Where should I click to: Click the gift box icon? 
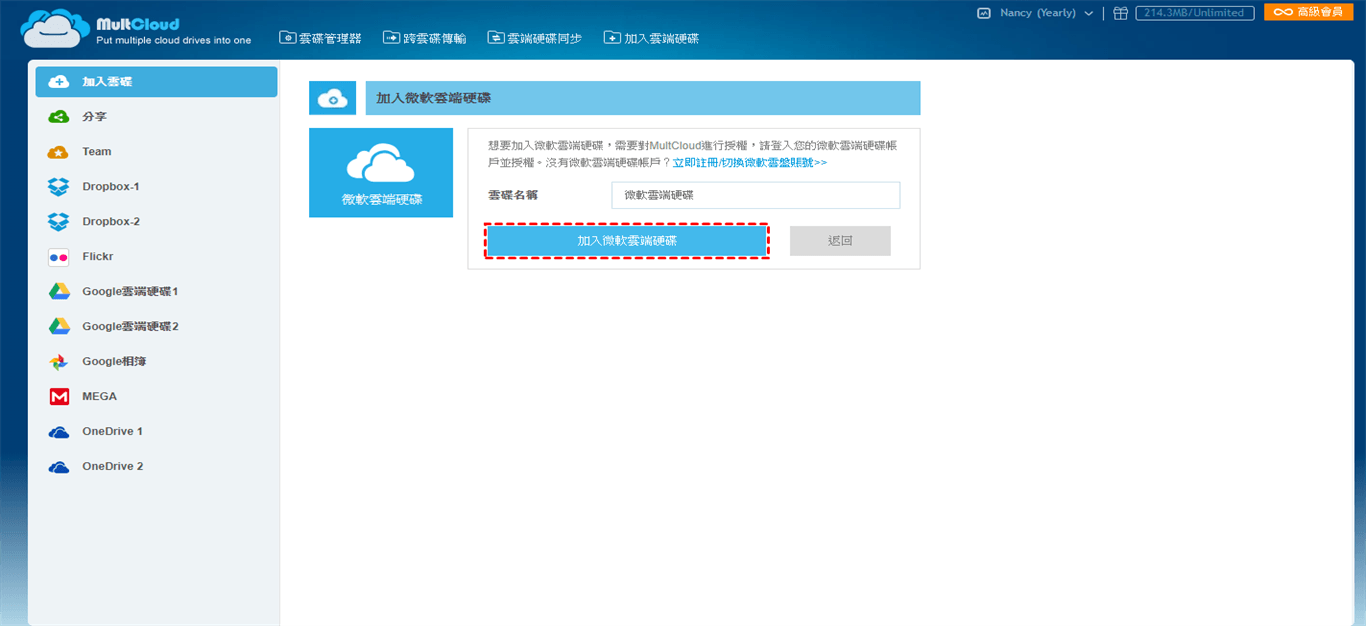(x=1121, y=13)
